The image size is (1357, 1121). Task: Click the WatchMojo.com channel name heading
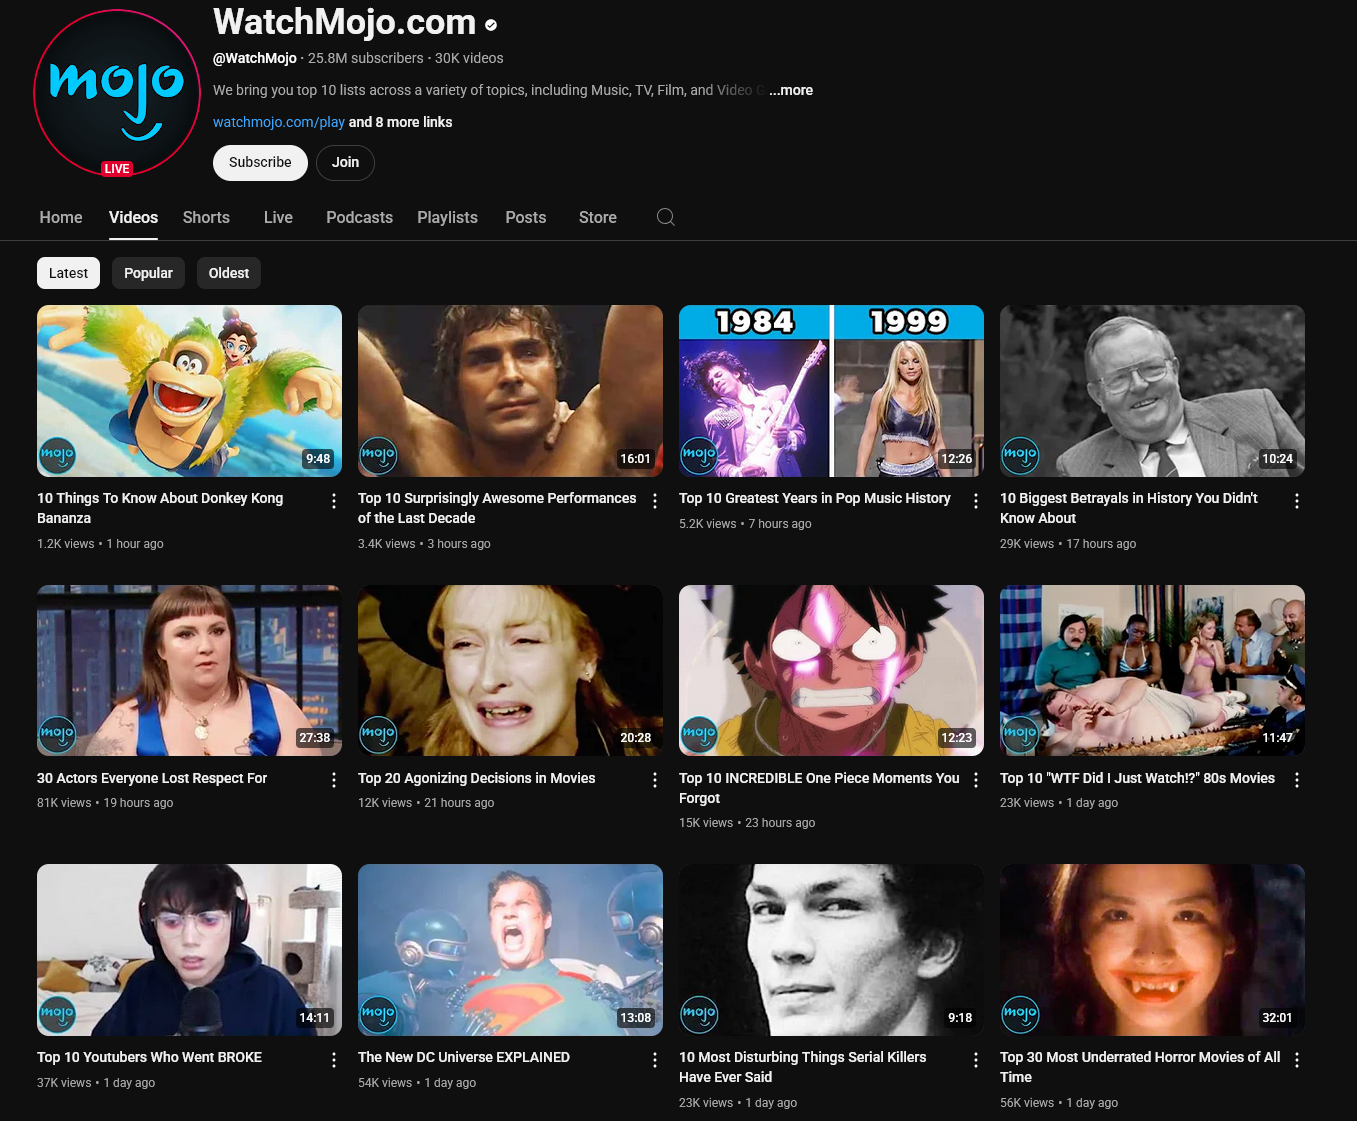(344, 22)
